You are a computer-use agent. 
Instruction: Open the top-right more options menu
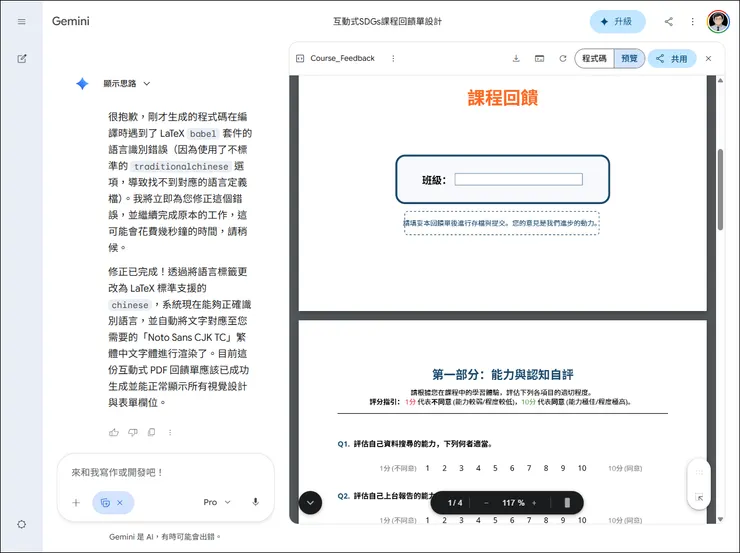tap(692, 22)
